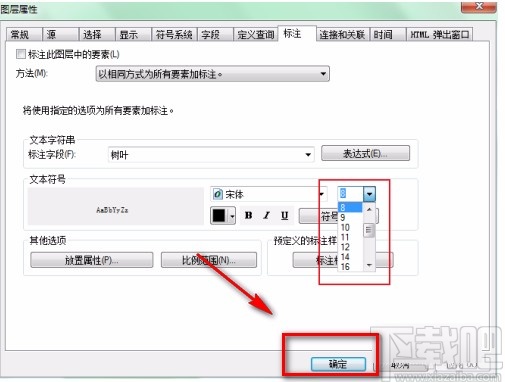Choose font size 9 from the list

[350, 218]
